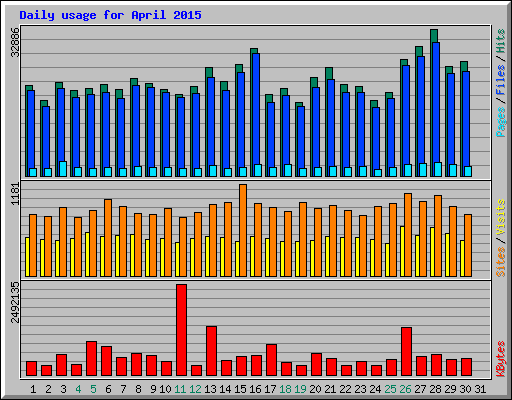This screenshot has width=512, height=400.
Task: Click the orange visits bar for day 26
Action: pos(408,235)
